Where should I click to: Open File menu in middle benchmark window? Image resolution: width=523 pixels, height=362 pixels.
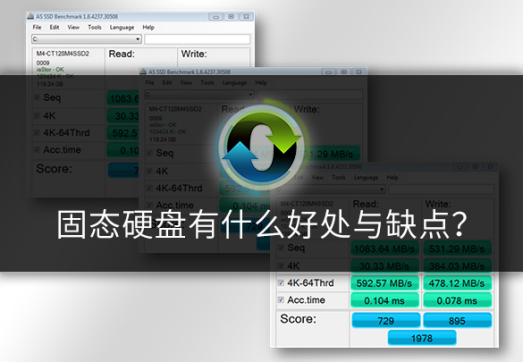pos(149,83)
